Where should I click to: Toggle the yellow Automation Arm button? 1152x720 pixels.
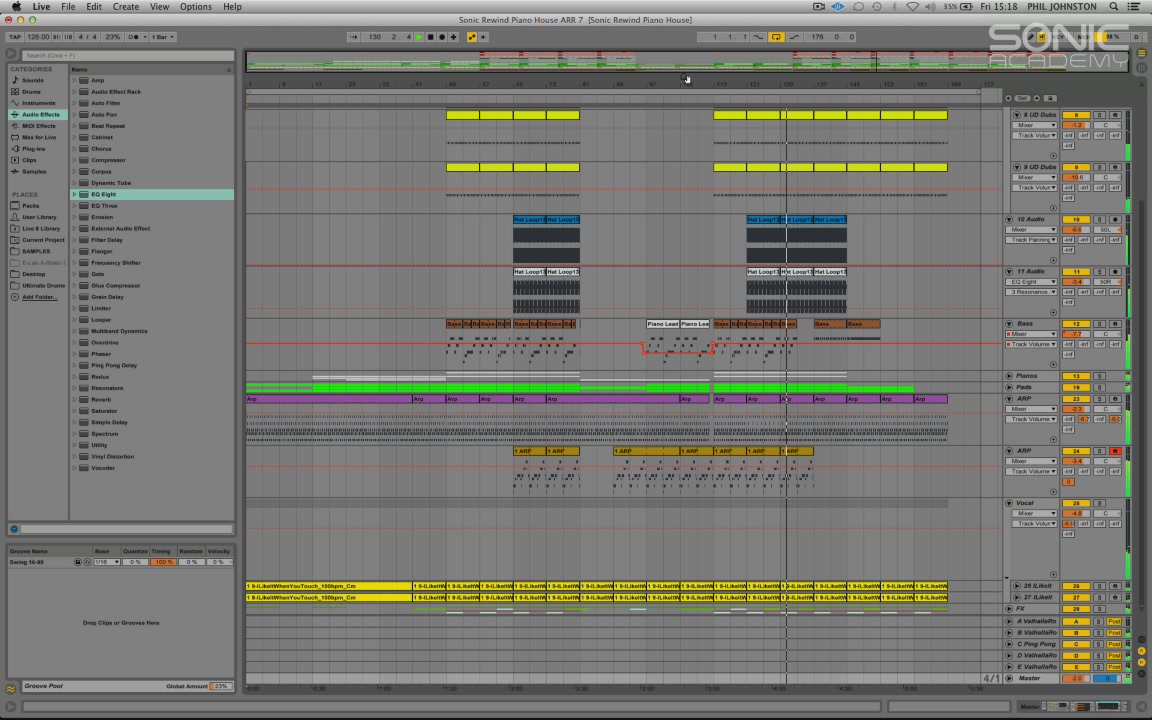pos(472,37)
